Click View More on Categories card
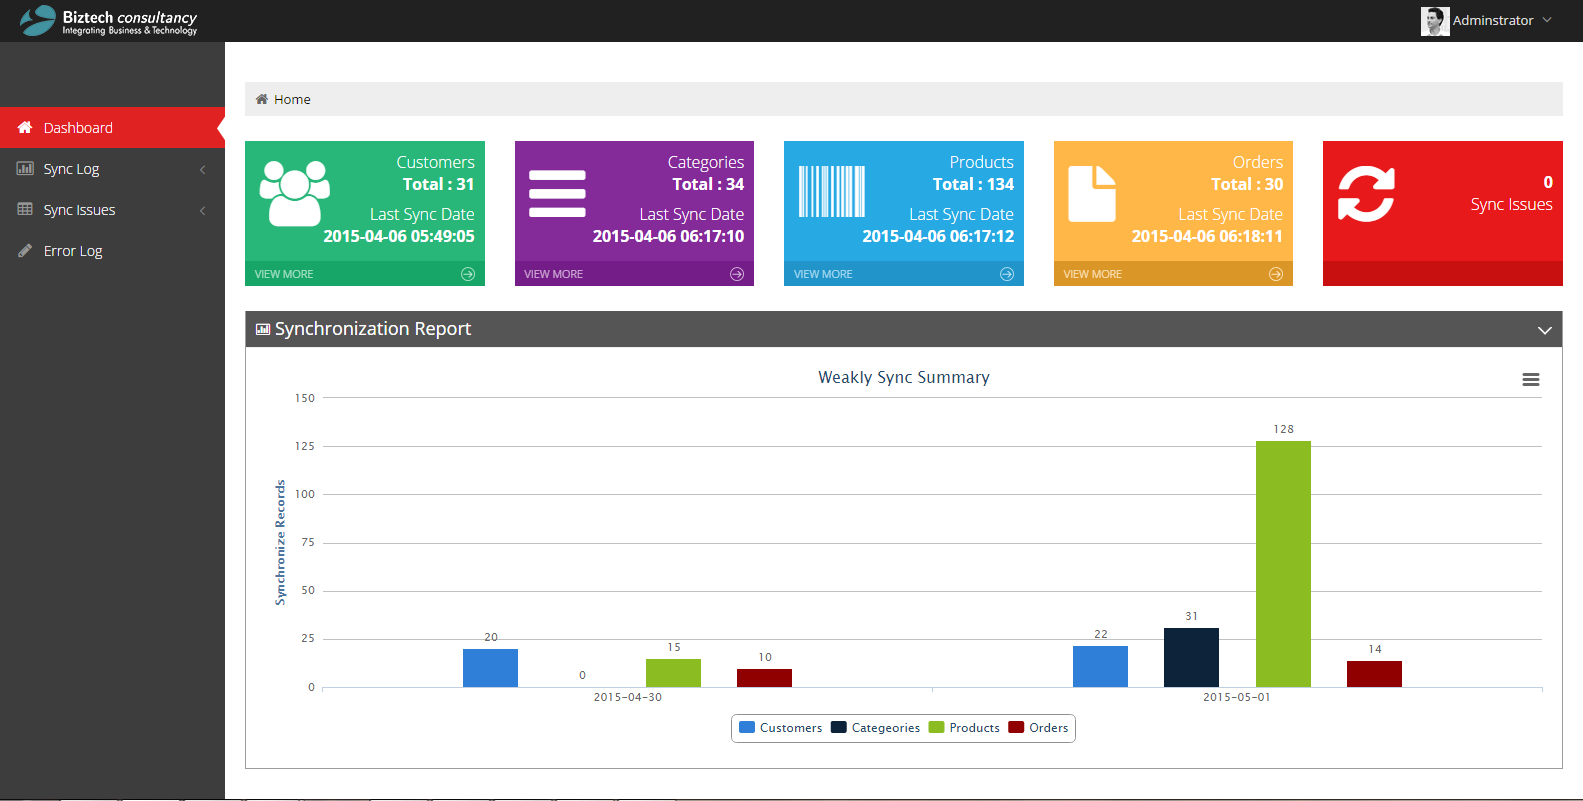1583x801 pixels. (x=553, y=274)
